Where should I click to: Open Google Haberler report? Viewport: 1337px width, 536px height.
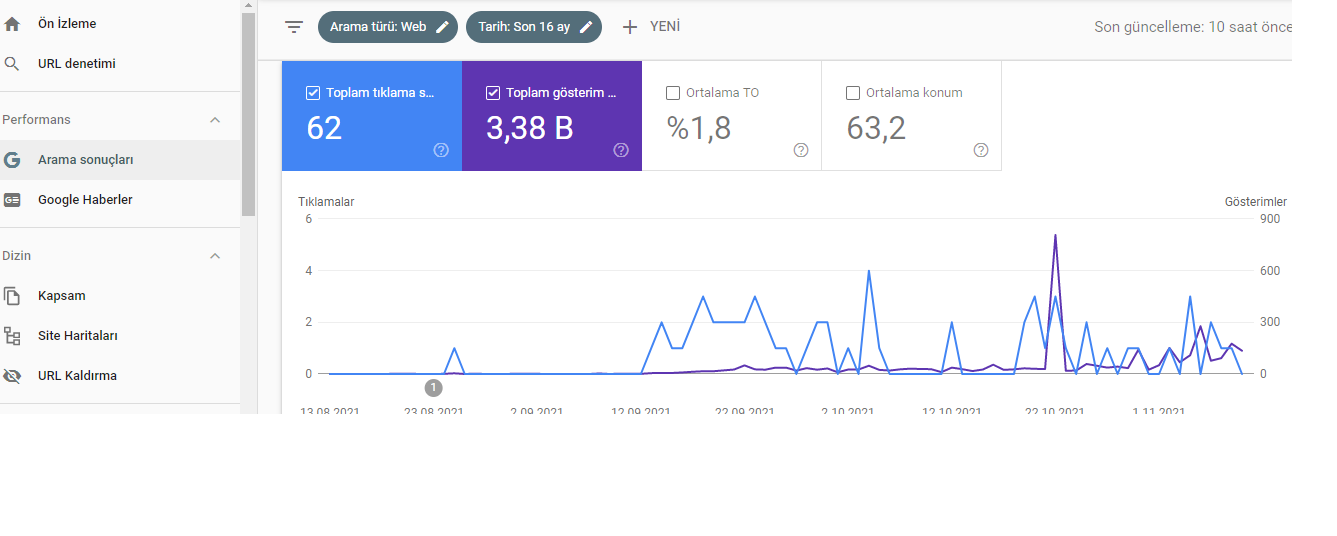point(120,200)
